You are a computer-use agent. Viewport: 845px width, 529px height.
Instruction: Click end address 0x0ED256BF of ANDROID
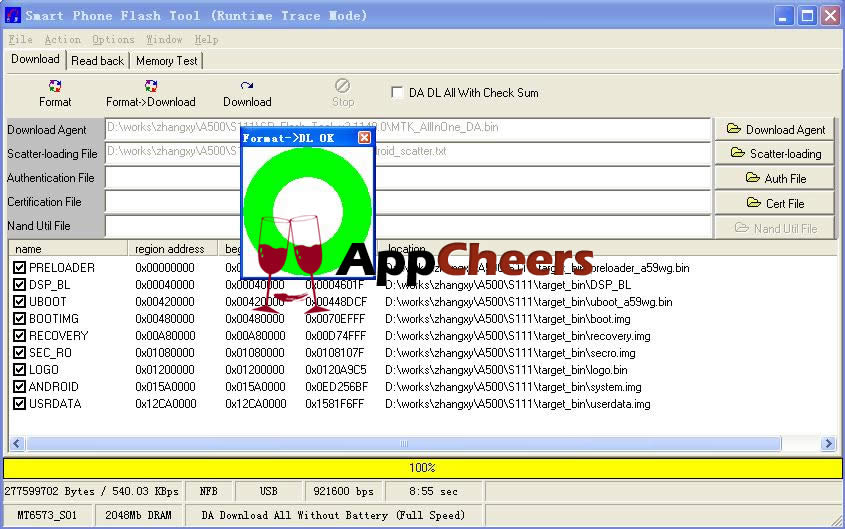[x=336, y=387]
